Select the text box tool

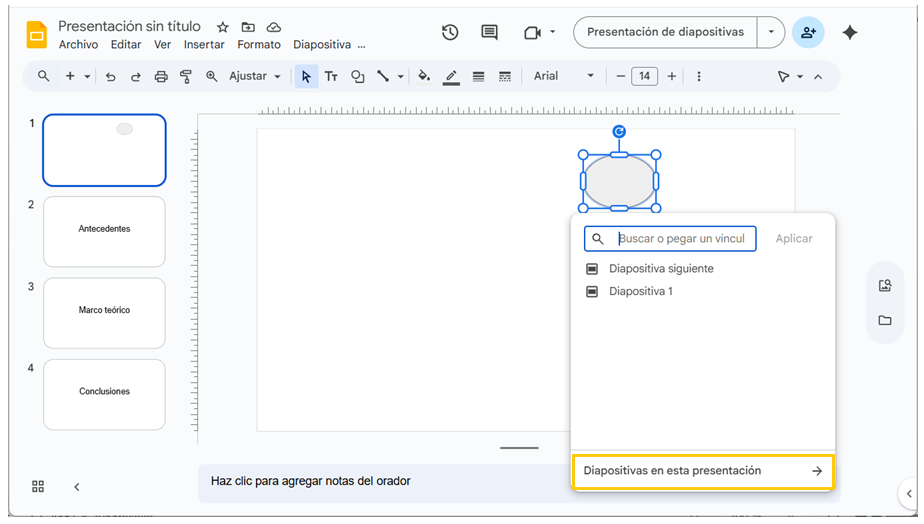click(x=331, y=76)
